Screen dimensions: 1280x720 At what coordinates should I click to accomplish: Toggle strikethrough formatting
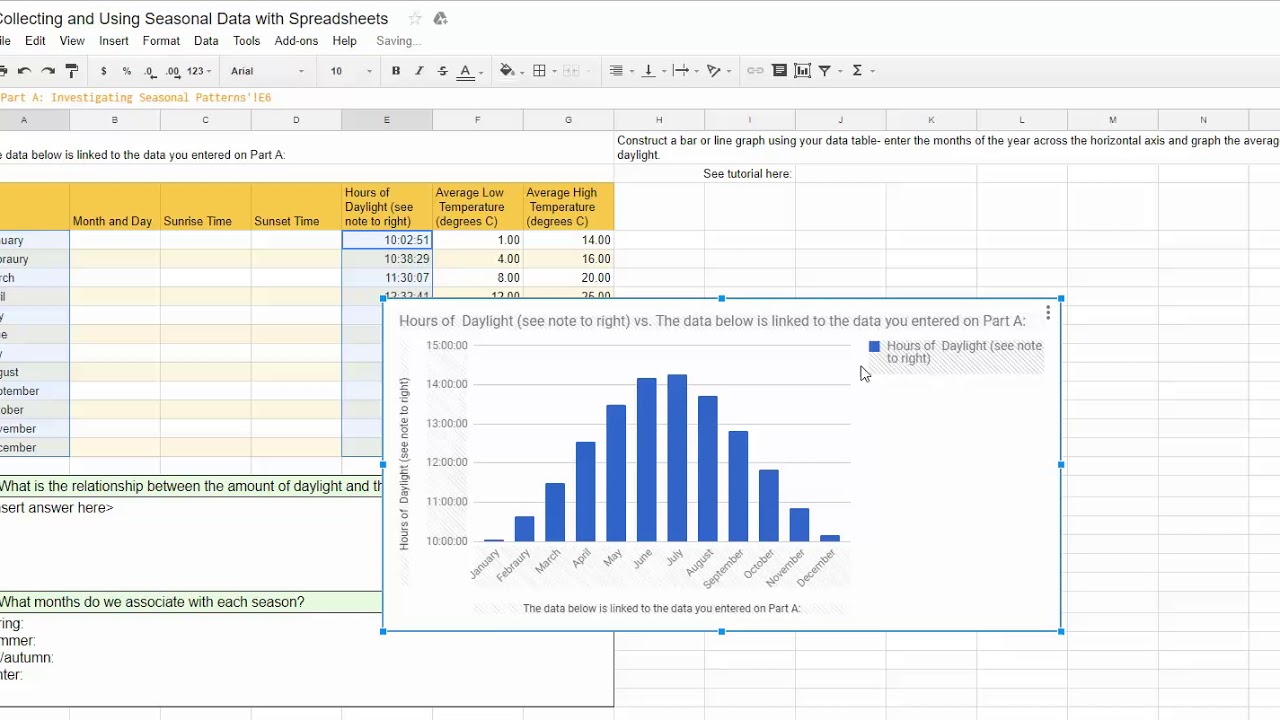tap(442, 71)
